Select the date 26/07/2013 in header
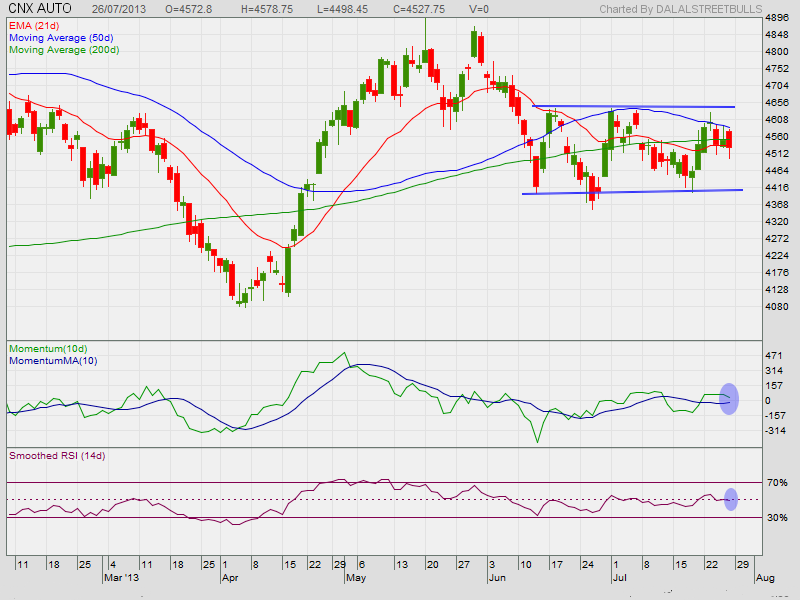 pos(119,9)
